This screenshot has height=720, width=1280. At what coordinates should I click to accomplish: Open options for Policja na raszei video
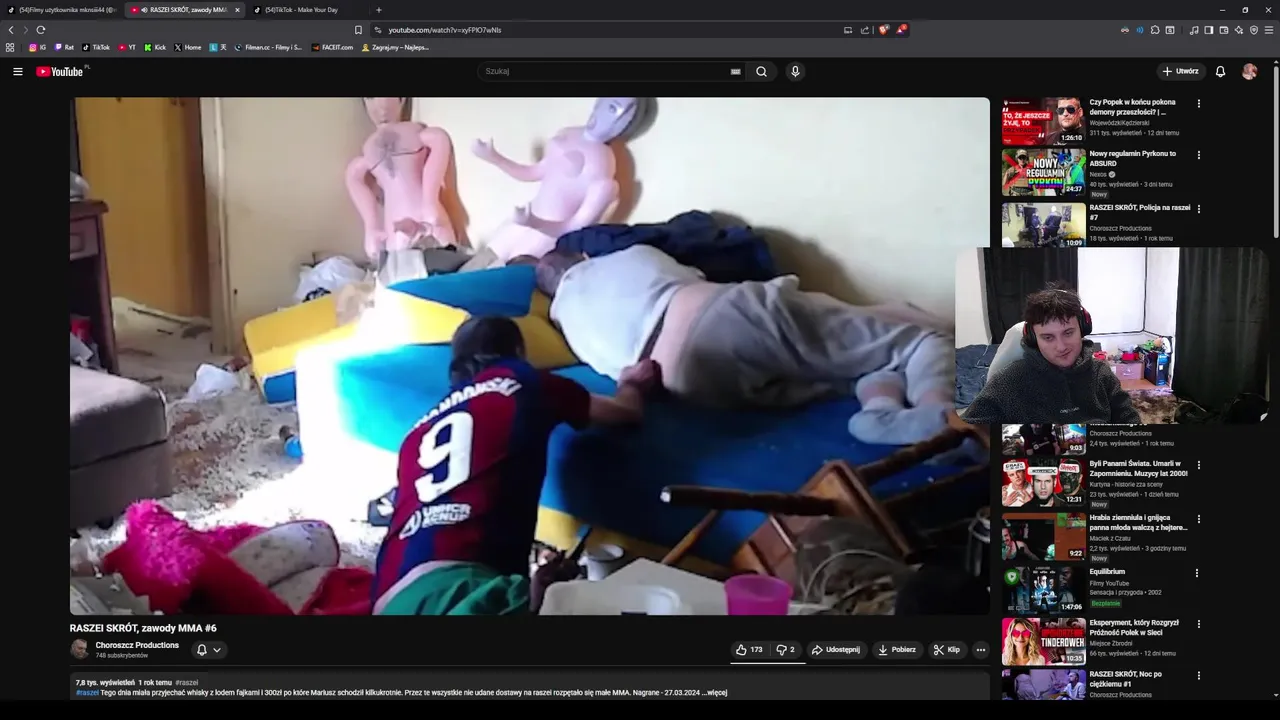[x=1198, y=209]
